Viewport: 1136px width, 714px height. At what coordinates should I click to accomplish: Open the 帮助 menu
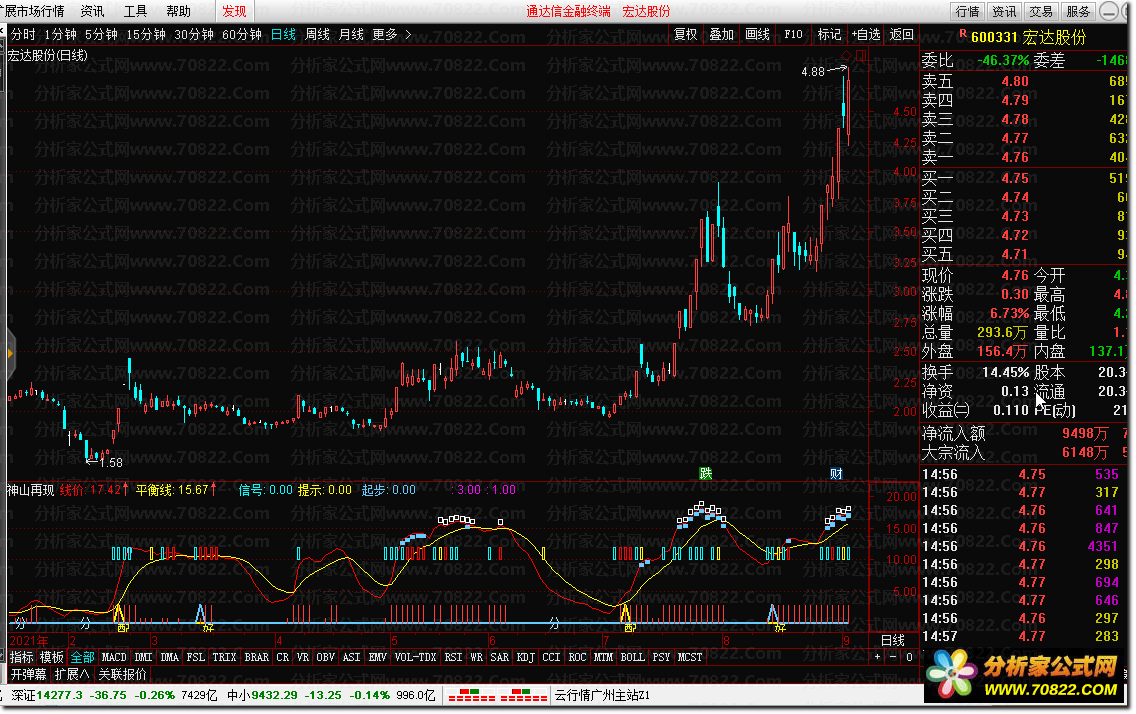[178, 11]
